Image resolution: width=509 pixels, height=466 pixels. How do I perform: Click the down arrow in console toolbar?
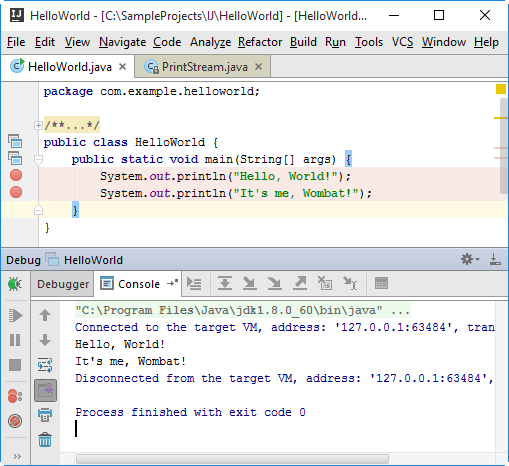45,340
